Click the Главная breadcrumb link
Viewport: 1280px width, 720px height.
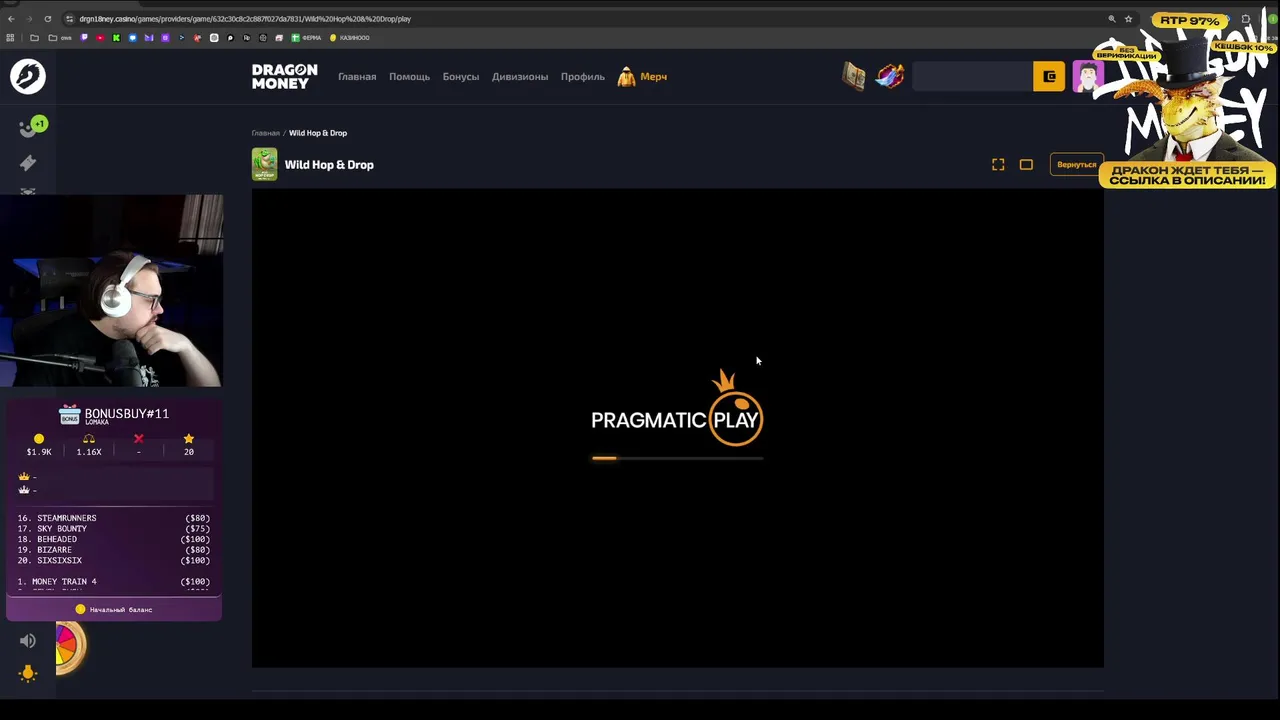[266, 133]
